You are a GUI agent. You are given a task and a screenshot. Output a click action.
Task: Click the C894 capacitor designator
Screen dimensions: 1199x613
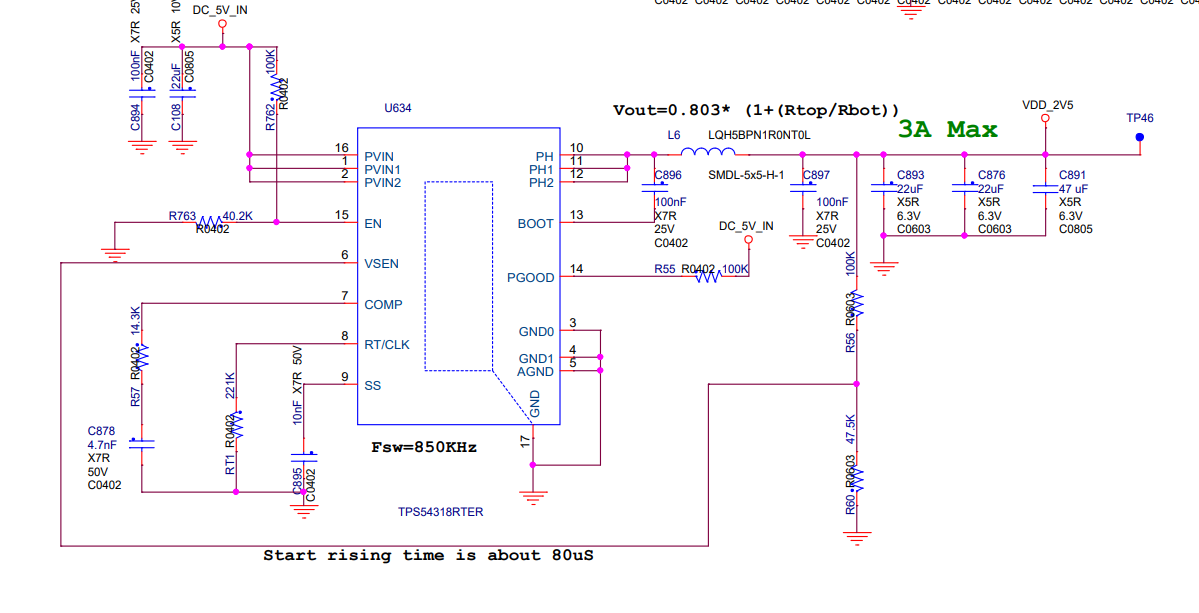click(135, 117)
